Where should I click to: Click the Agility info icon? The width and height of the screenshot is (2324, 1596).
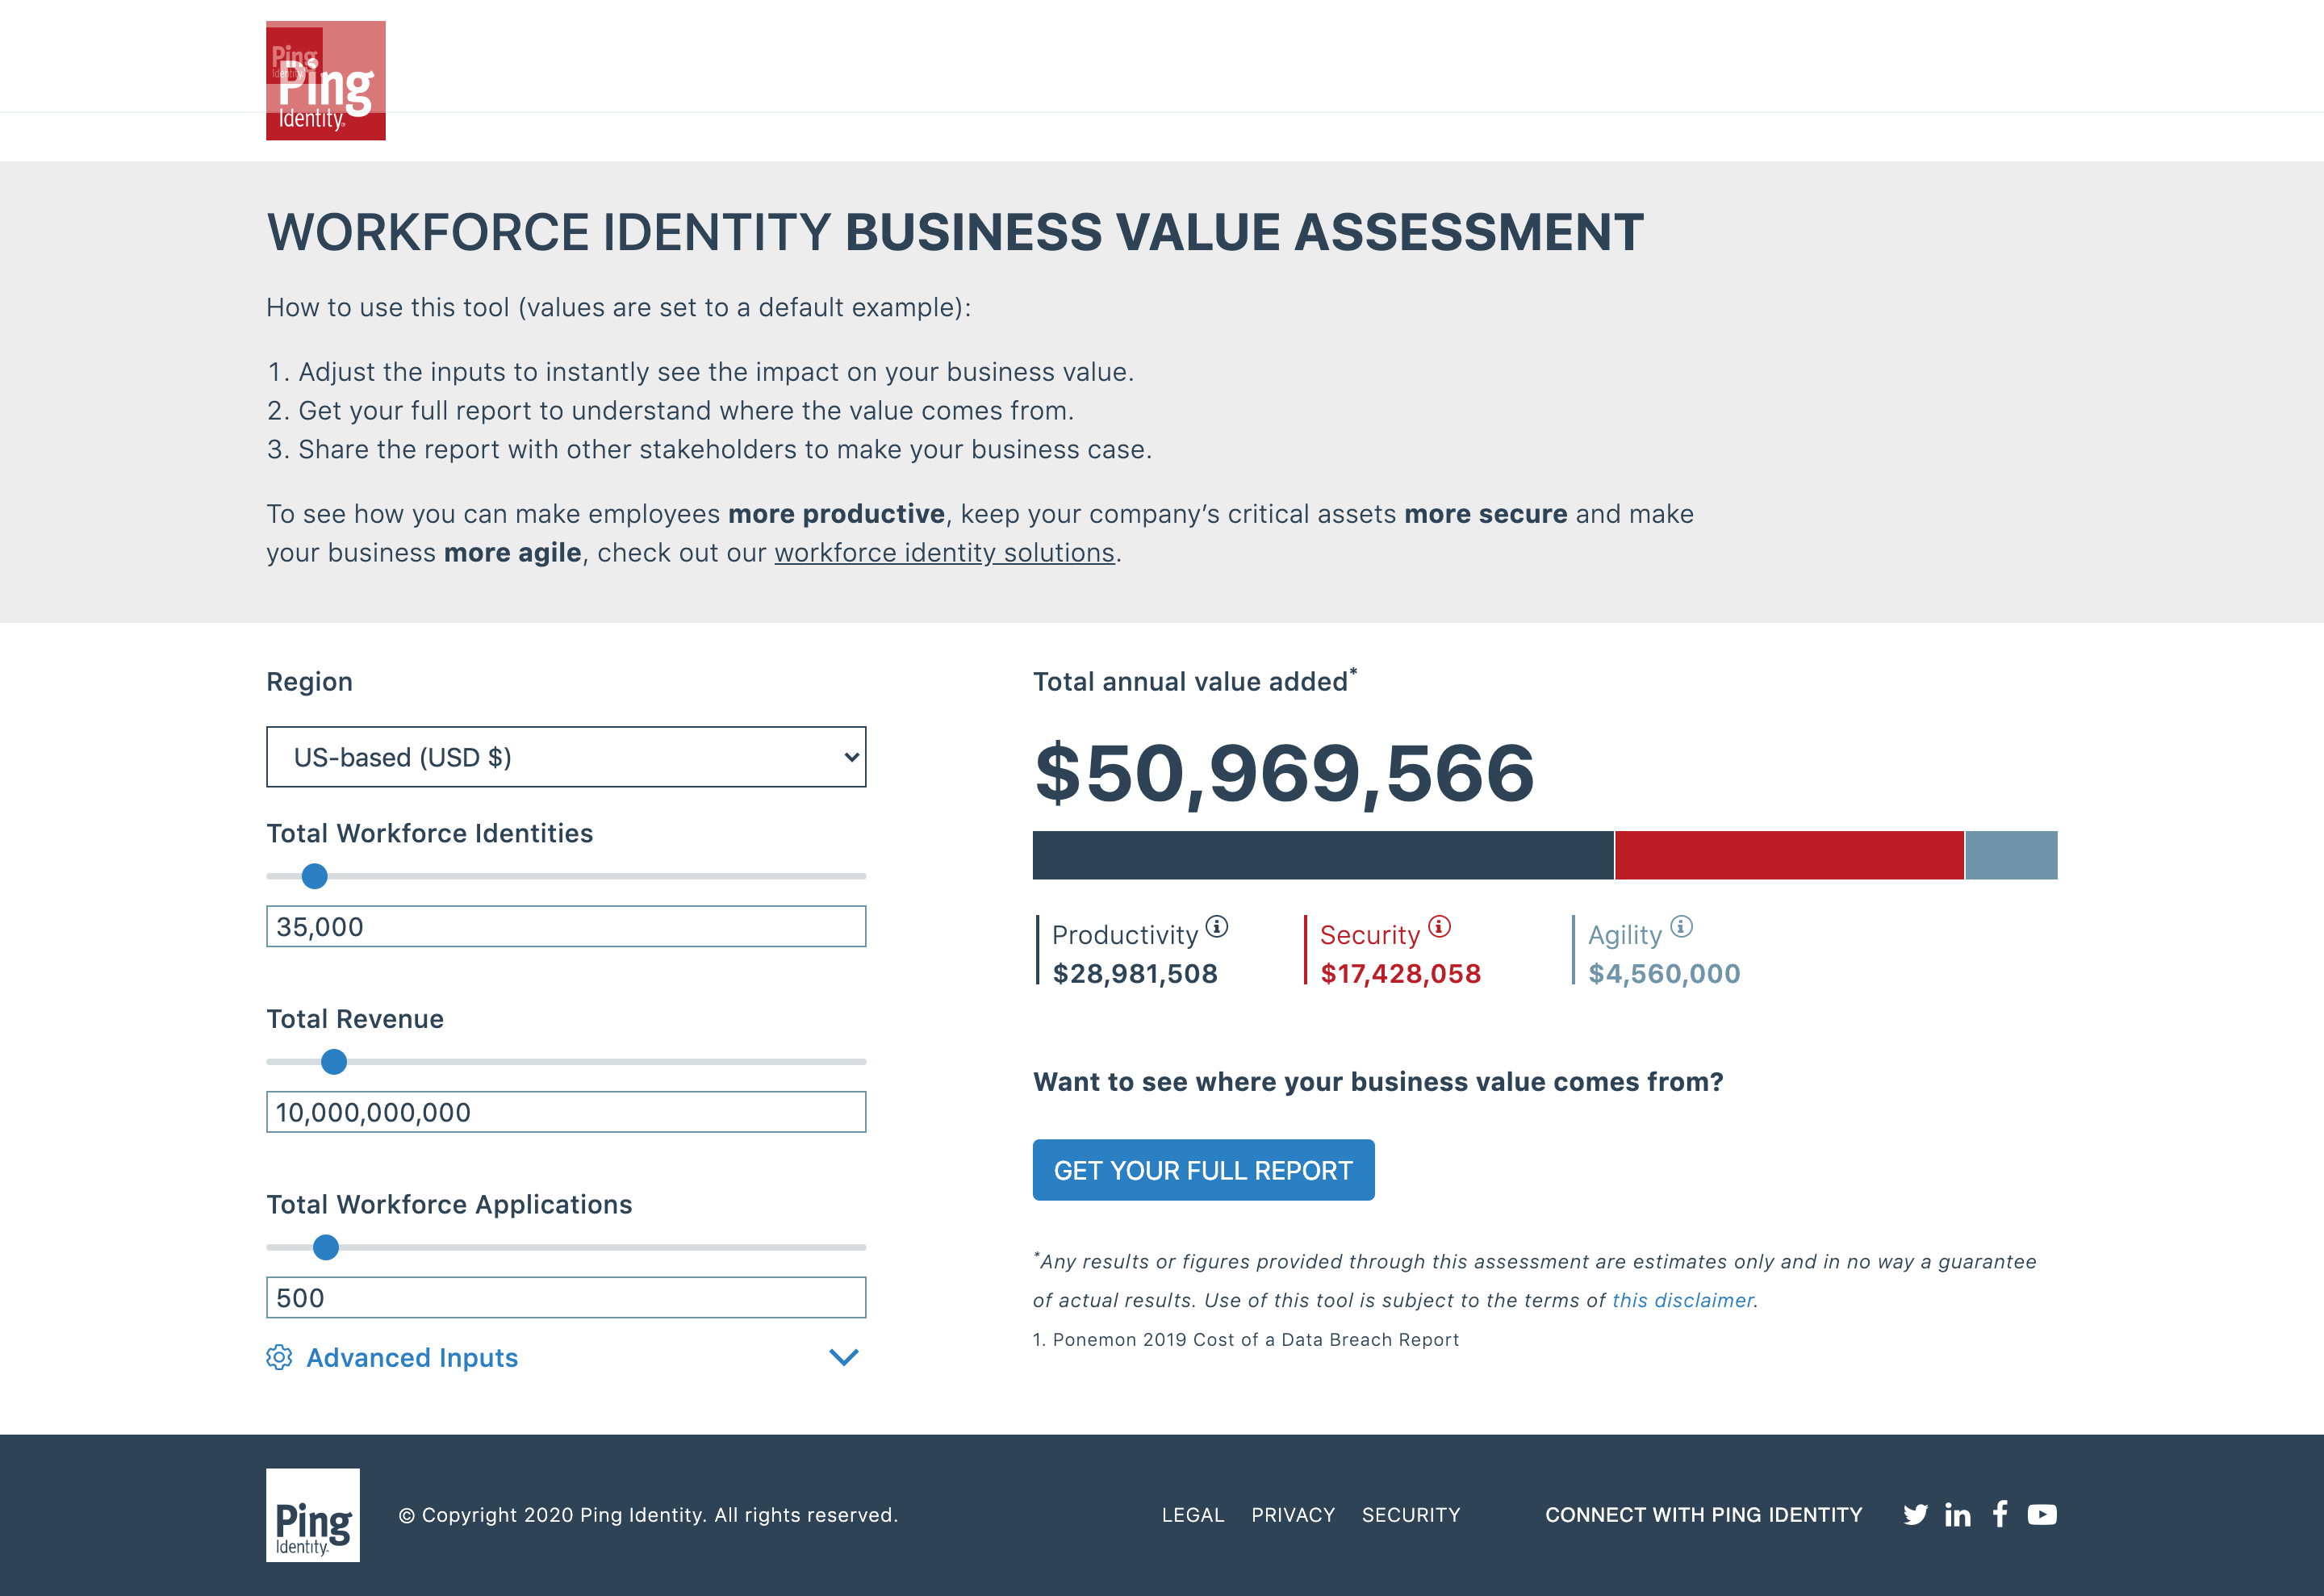[x=1681, y=926]
